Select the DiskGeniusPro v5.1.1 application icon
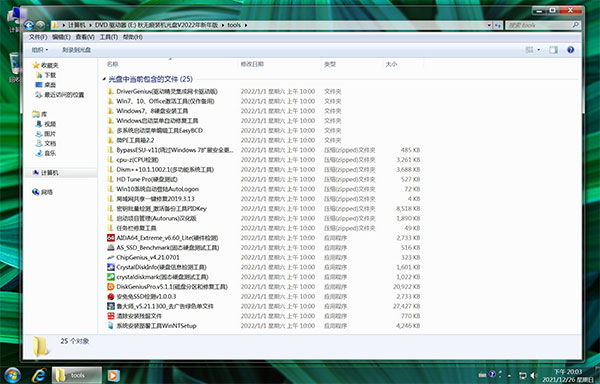 click(x=111, y=286)
